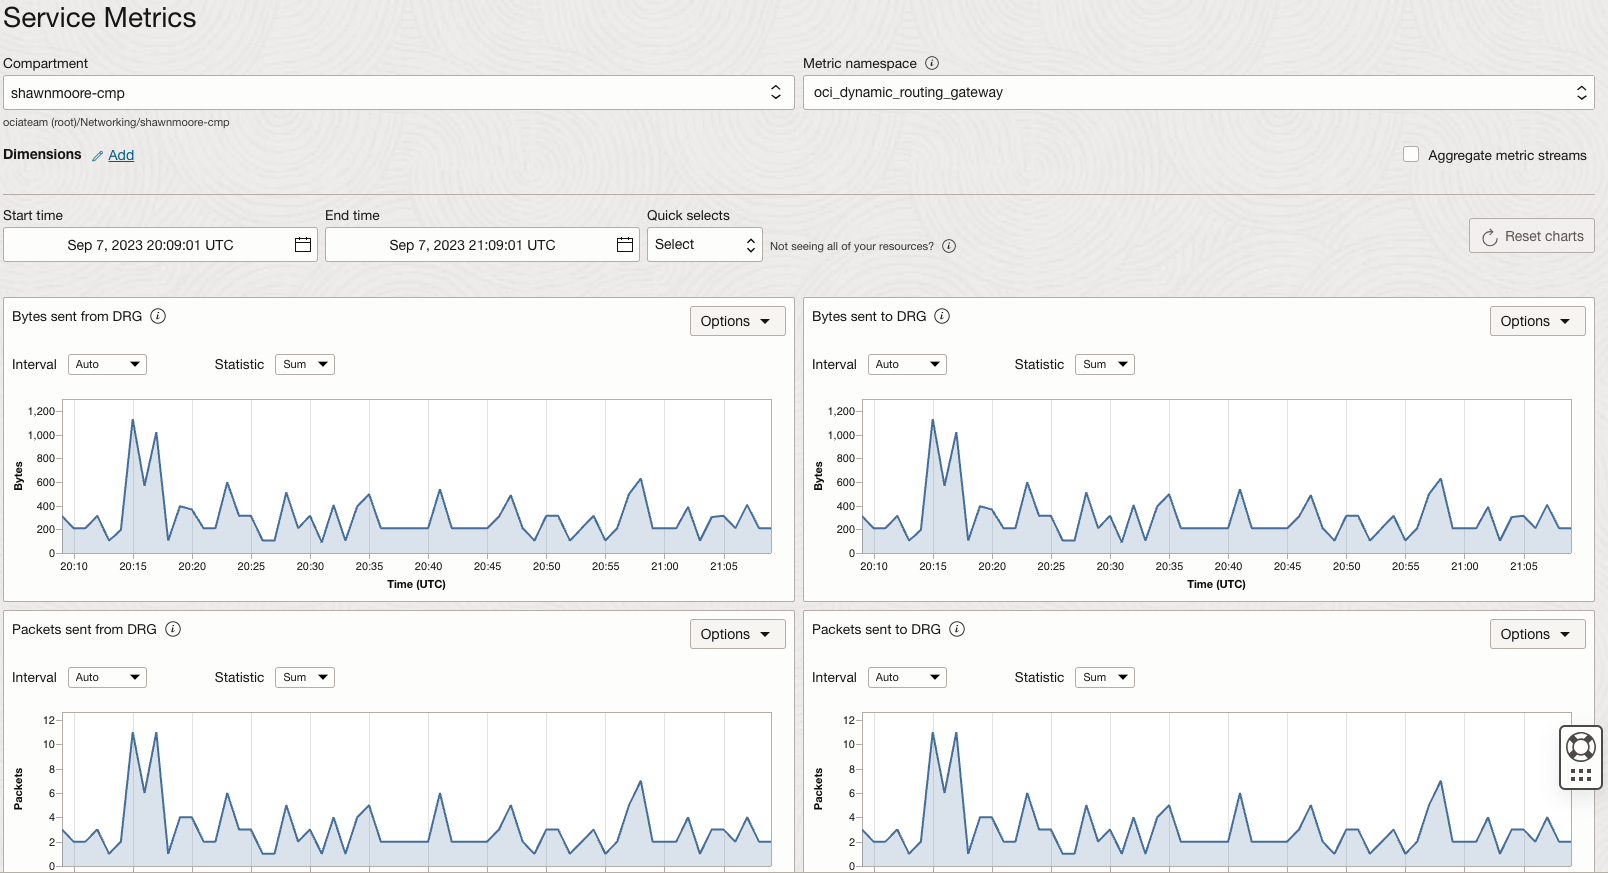The height and width of the screenshot is (873, 1608).
Task: Open the End time calendar picker icon
Action: [625, 245]
